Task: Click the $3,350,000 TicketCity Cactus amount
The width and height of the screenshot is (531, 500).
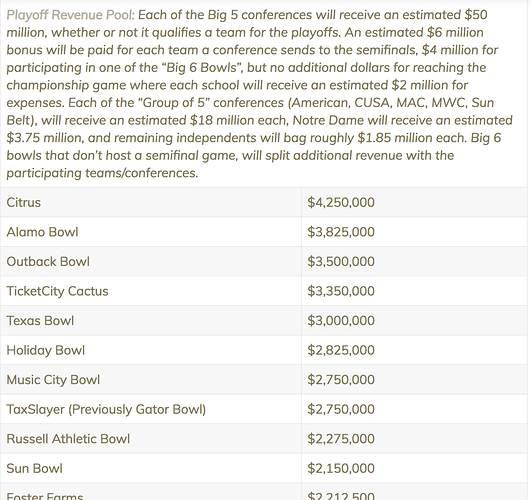Action: tap(341, 291)
